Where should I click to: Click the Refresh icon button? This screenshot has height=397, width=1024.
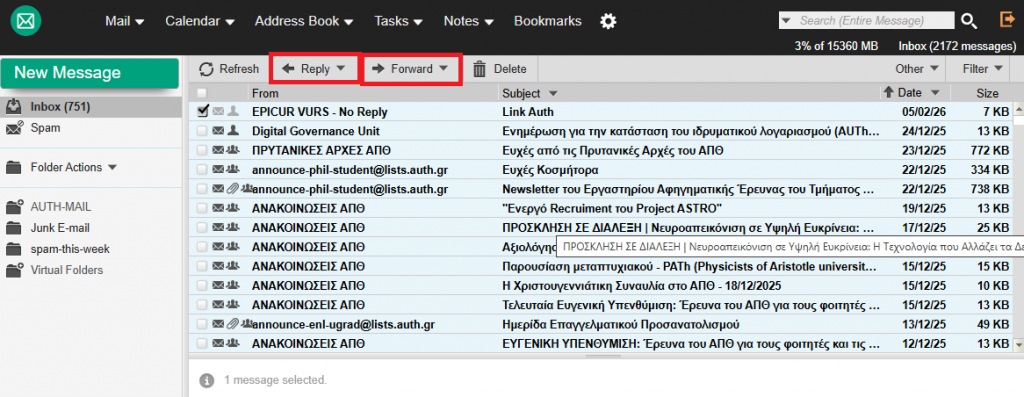[x=206, y=69]
